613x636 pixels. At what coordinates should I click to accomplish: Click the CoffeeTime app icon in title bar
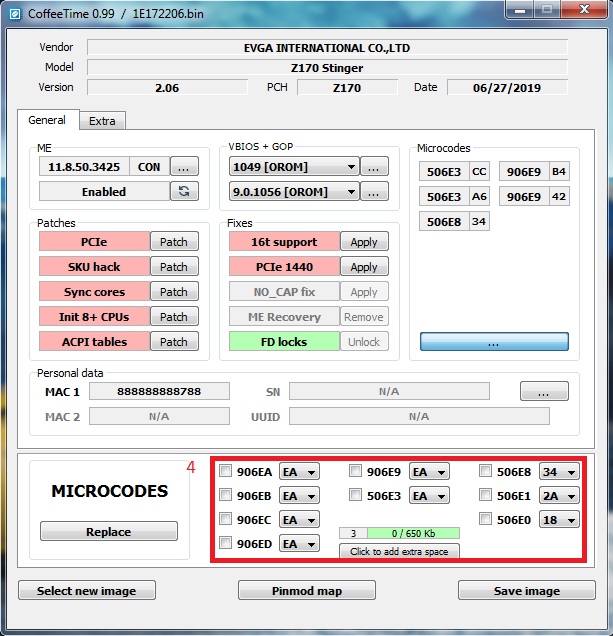(x=15, y=14)
